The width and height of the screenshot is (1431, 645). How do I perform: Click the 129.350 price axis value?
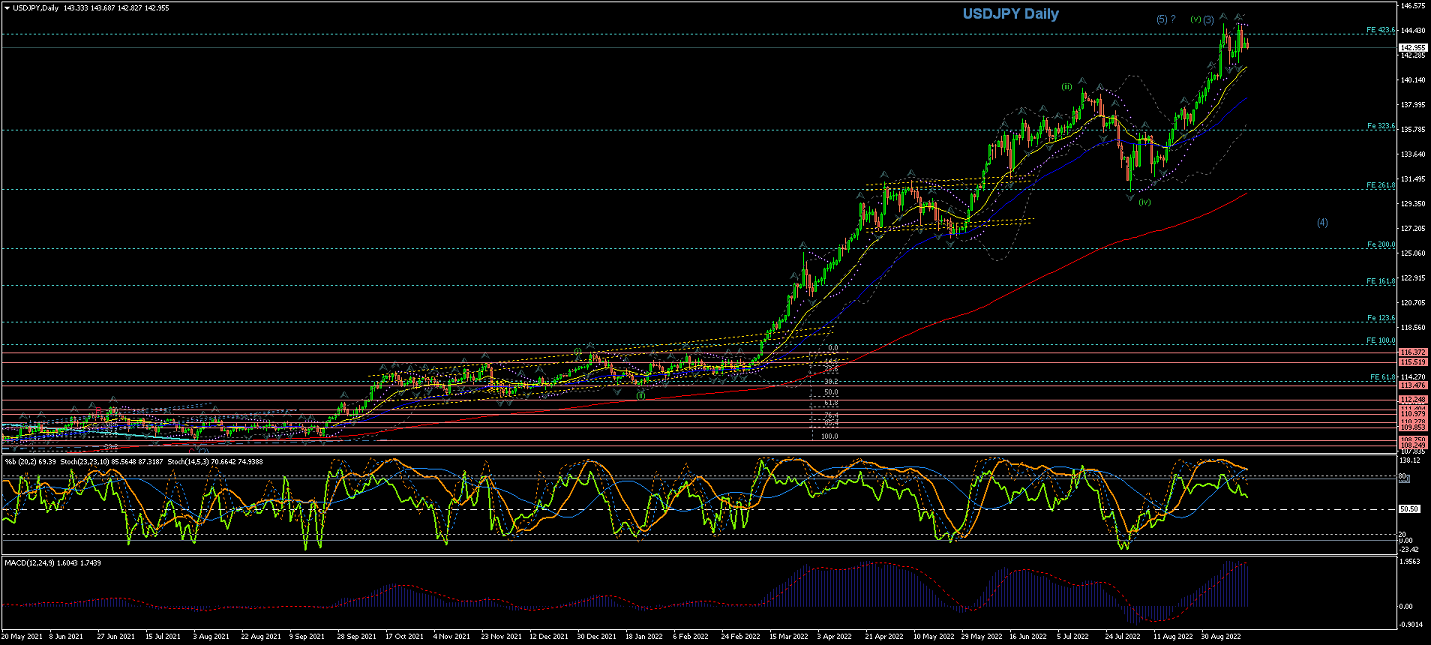point(1413,203)
